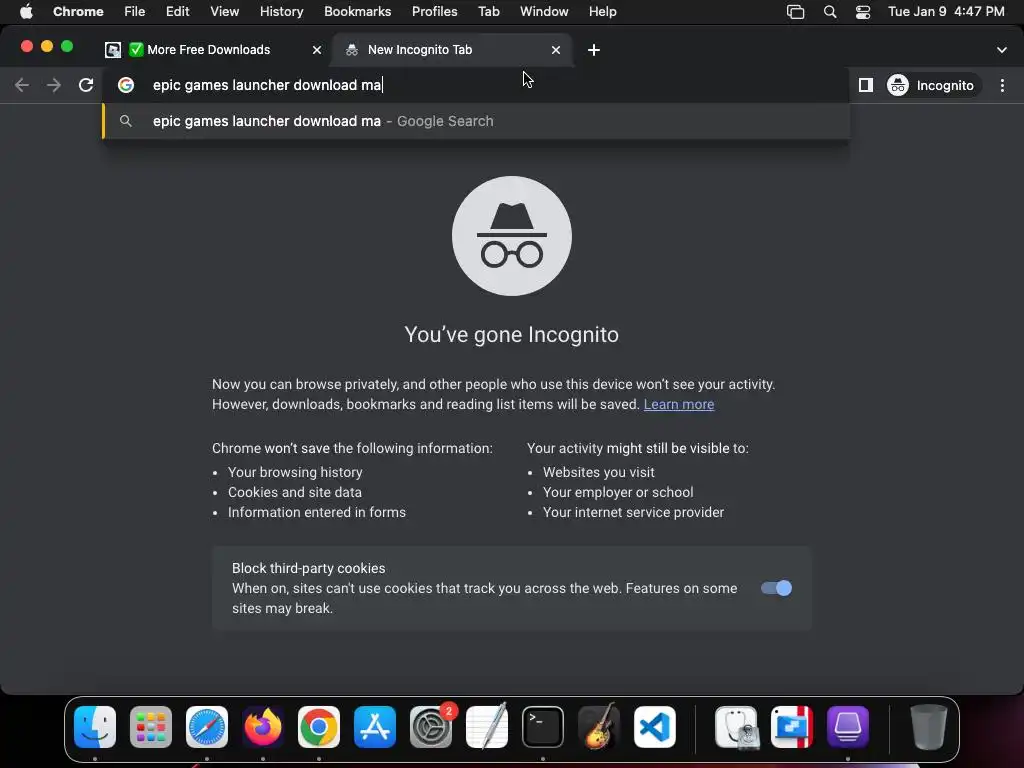Open the Chrome menu in menu bar
Screen dimensions: 1024x768
pyautogui.click(x=78, y=11)
